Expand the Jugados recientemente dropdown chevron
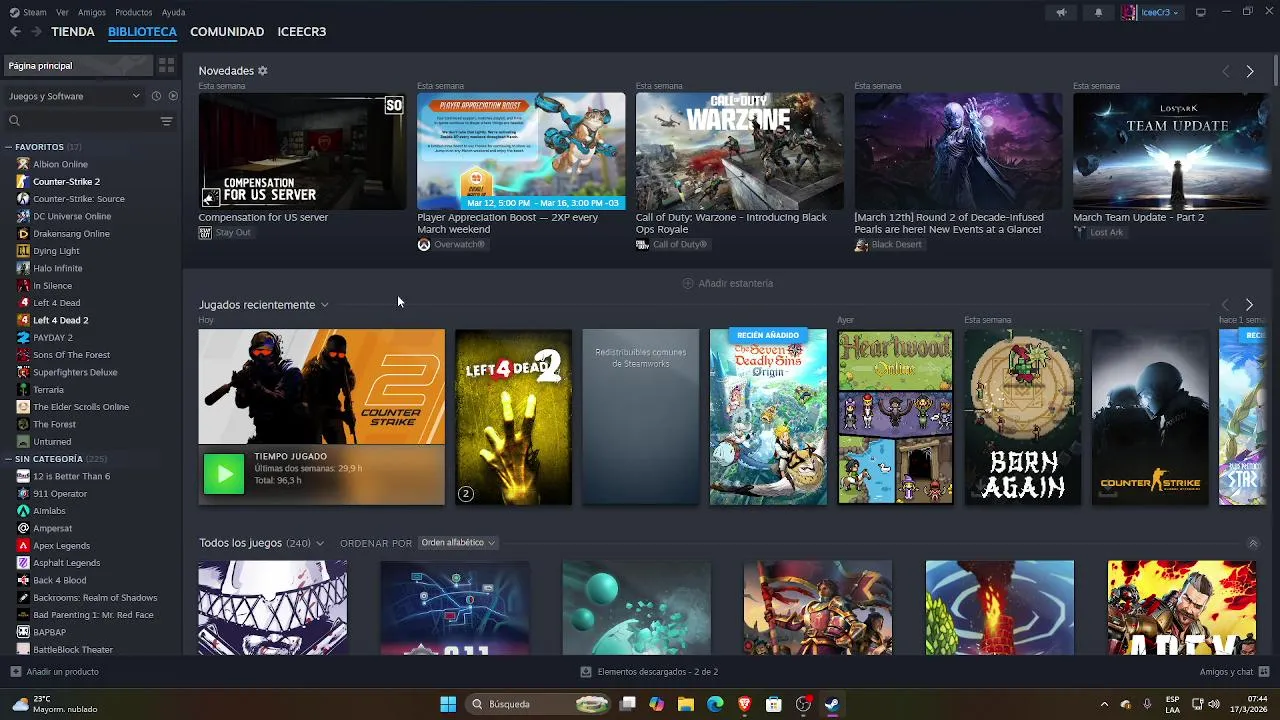 point(324,305)
